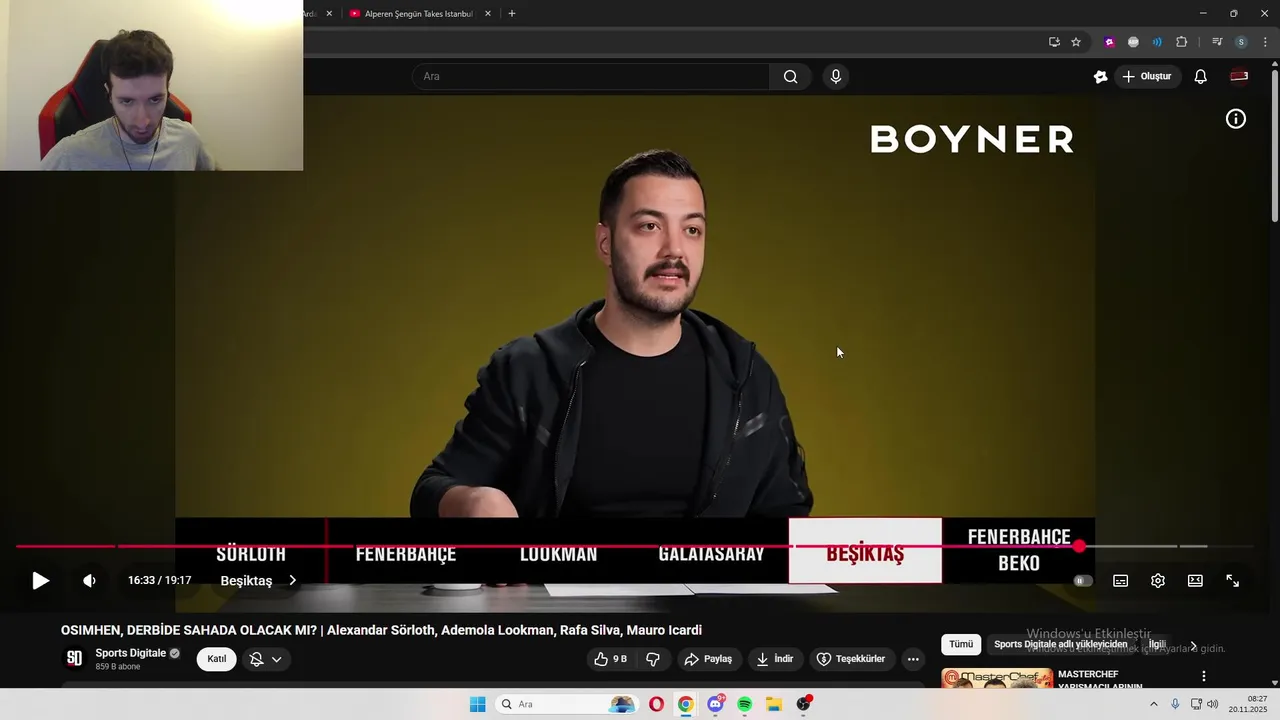Viewport: 1280px width, 720px height.
Task: Open Chrome from the taskbar
Action: tap(686, 705)
